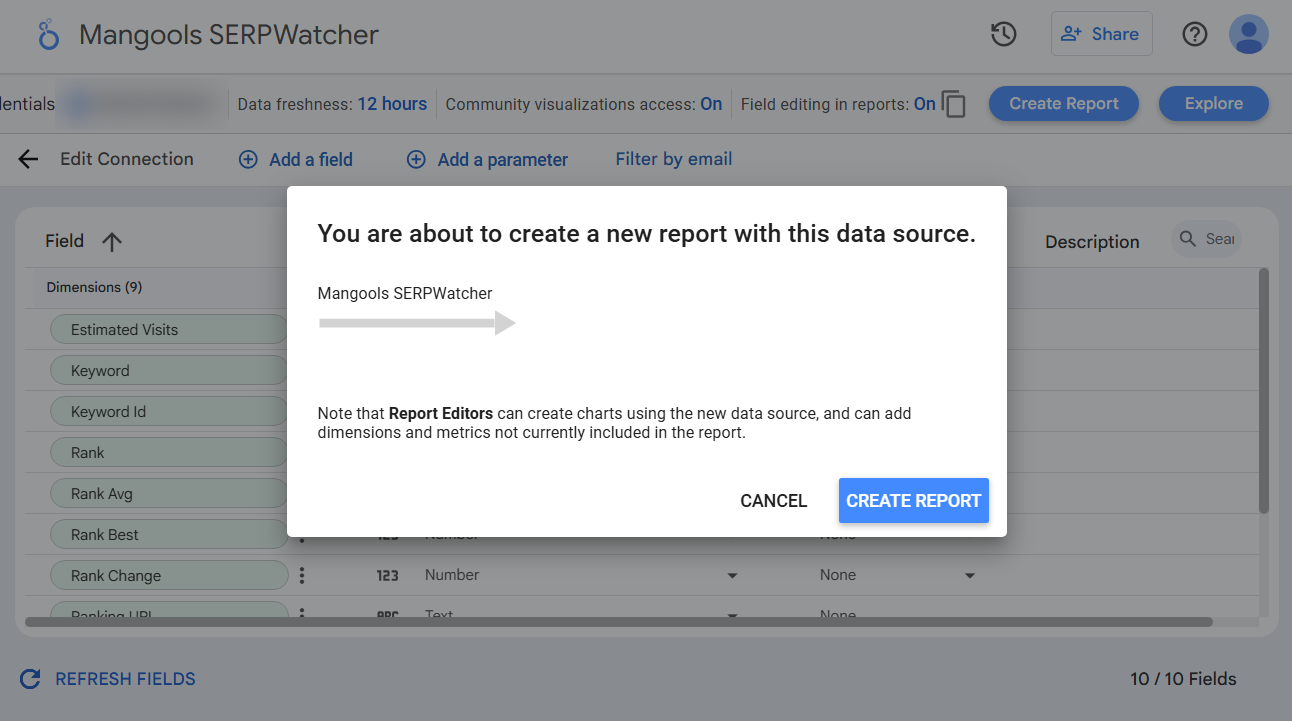
Task: Open the account profile avatar
Action: click(1248, 34)
